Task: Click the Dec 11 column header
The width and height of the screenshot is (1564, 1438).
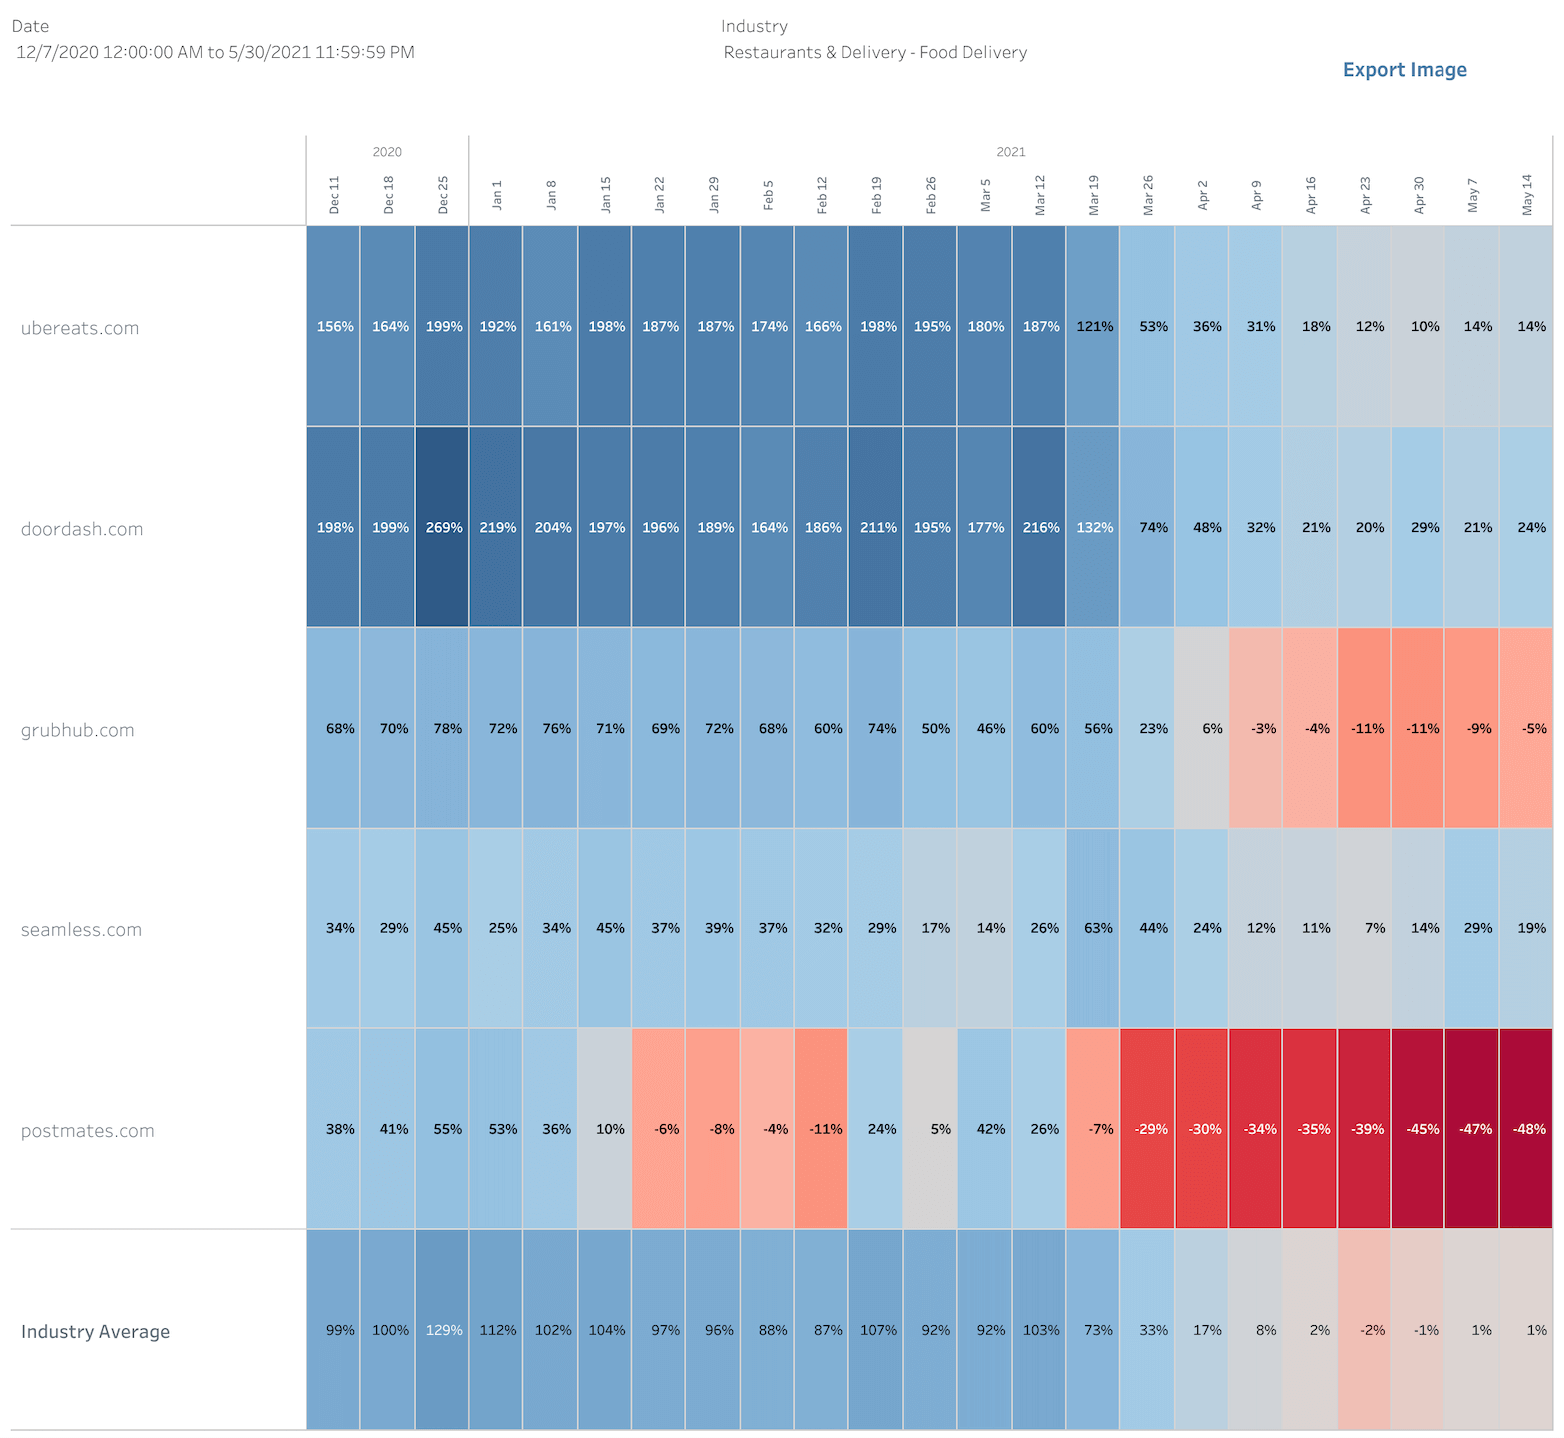Action: click(x=334, y=195)
